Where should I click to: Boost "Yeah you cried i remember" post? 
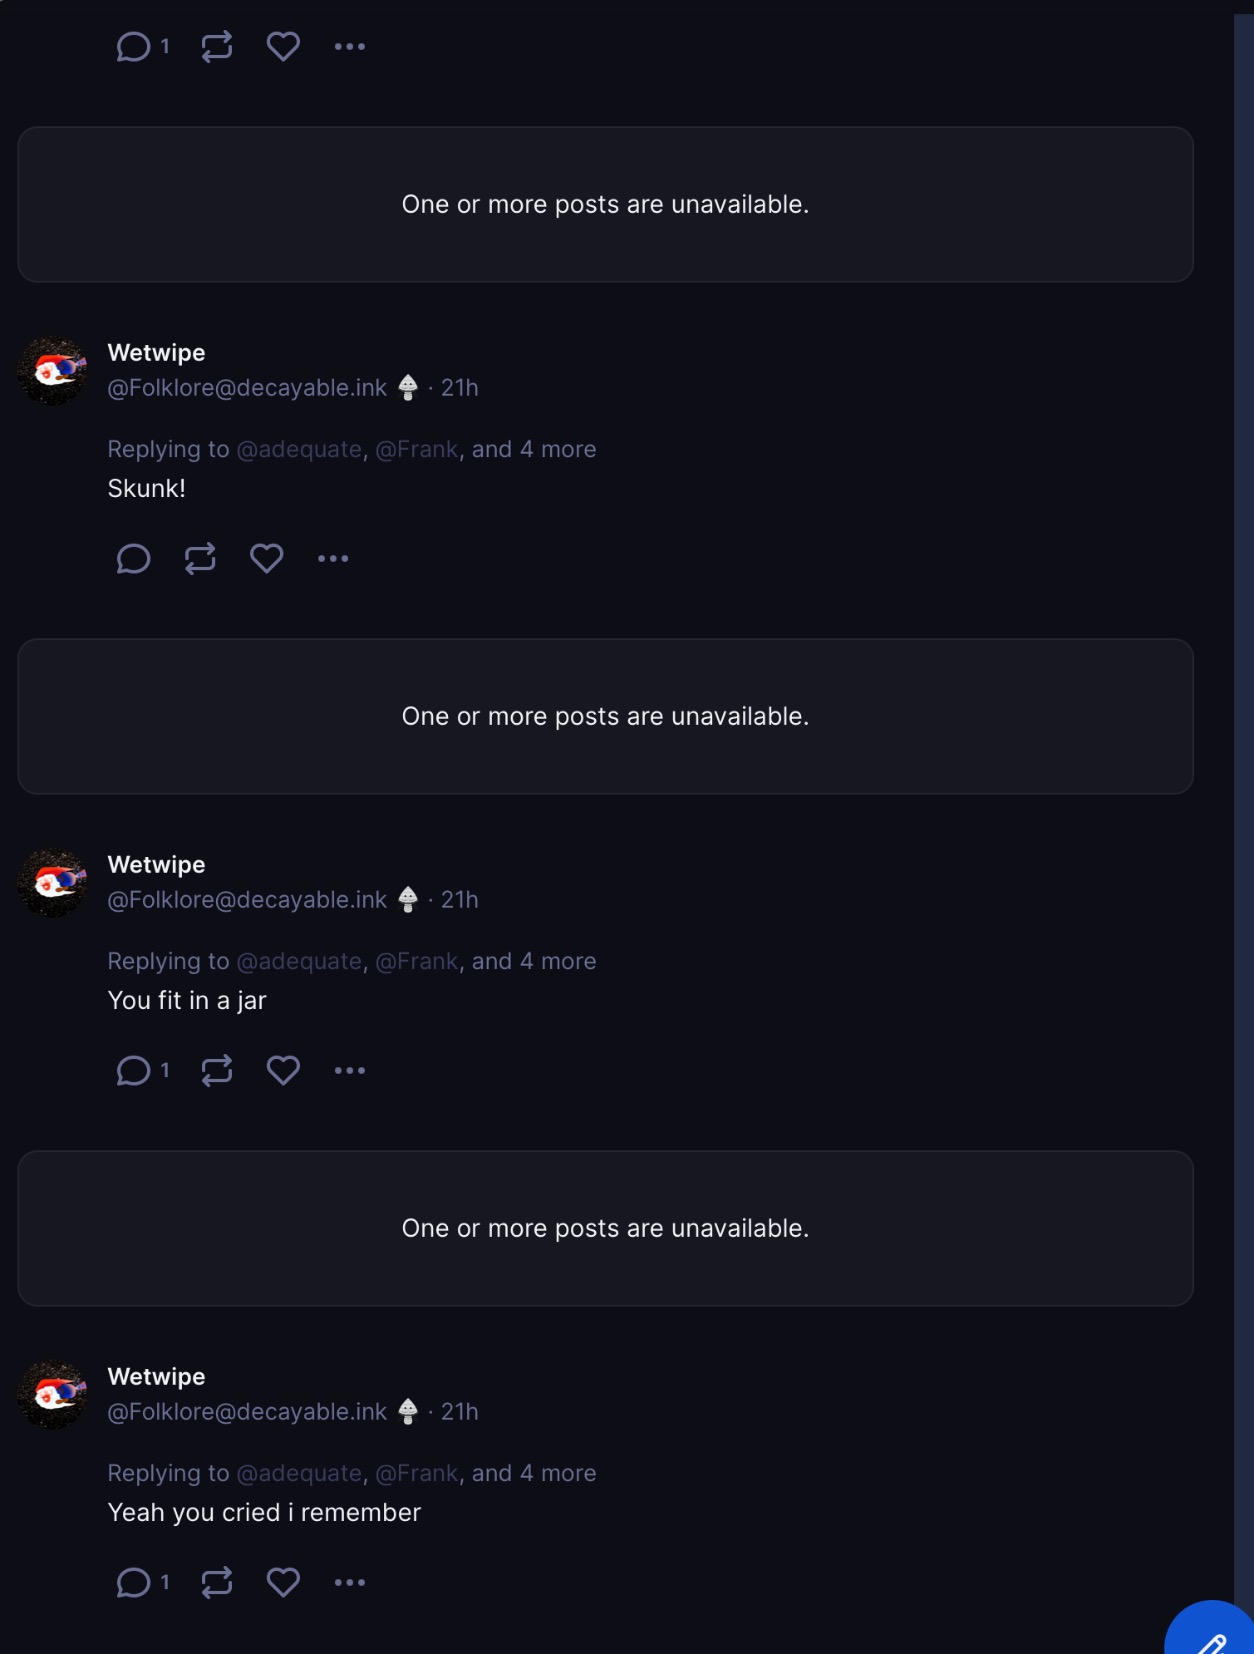click(216, 1582)
